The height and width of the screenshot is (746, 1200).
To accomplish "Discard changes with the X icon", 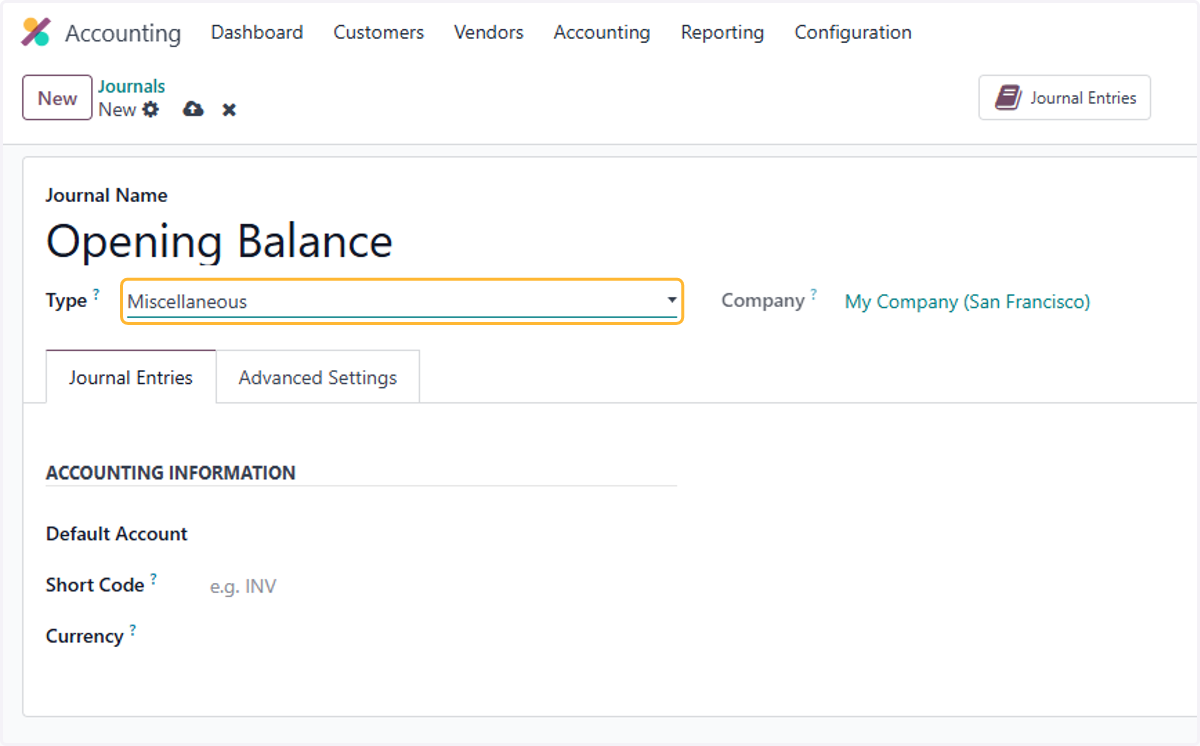I will point(229,110).
